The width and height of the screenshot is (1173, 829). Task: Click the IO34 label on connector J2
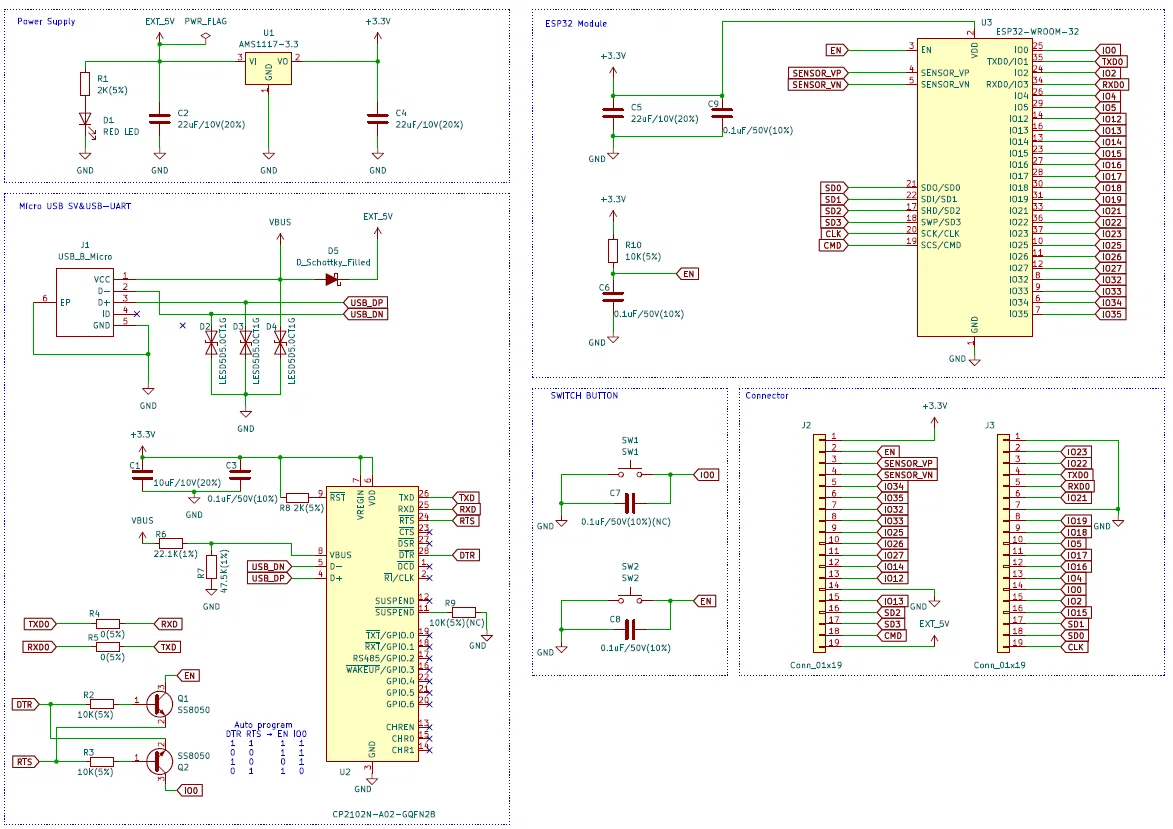(893, 486)
